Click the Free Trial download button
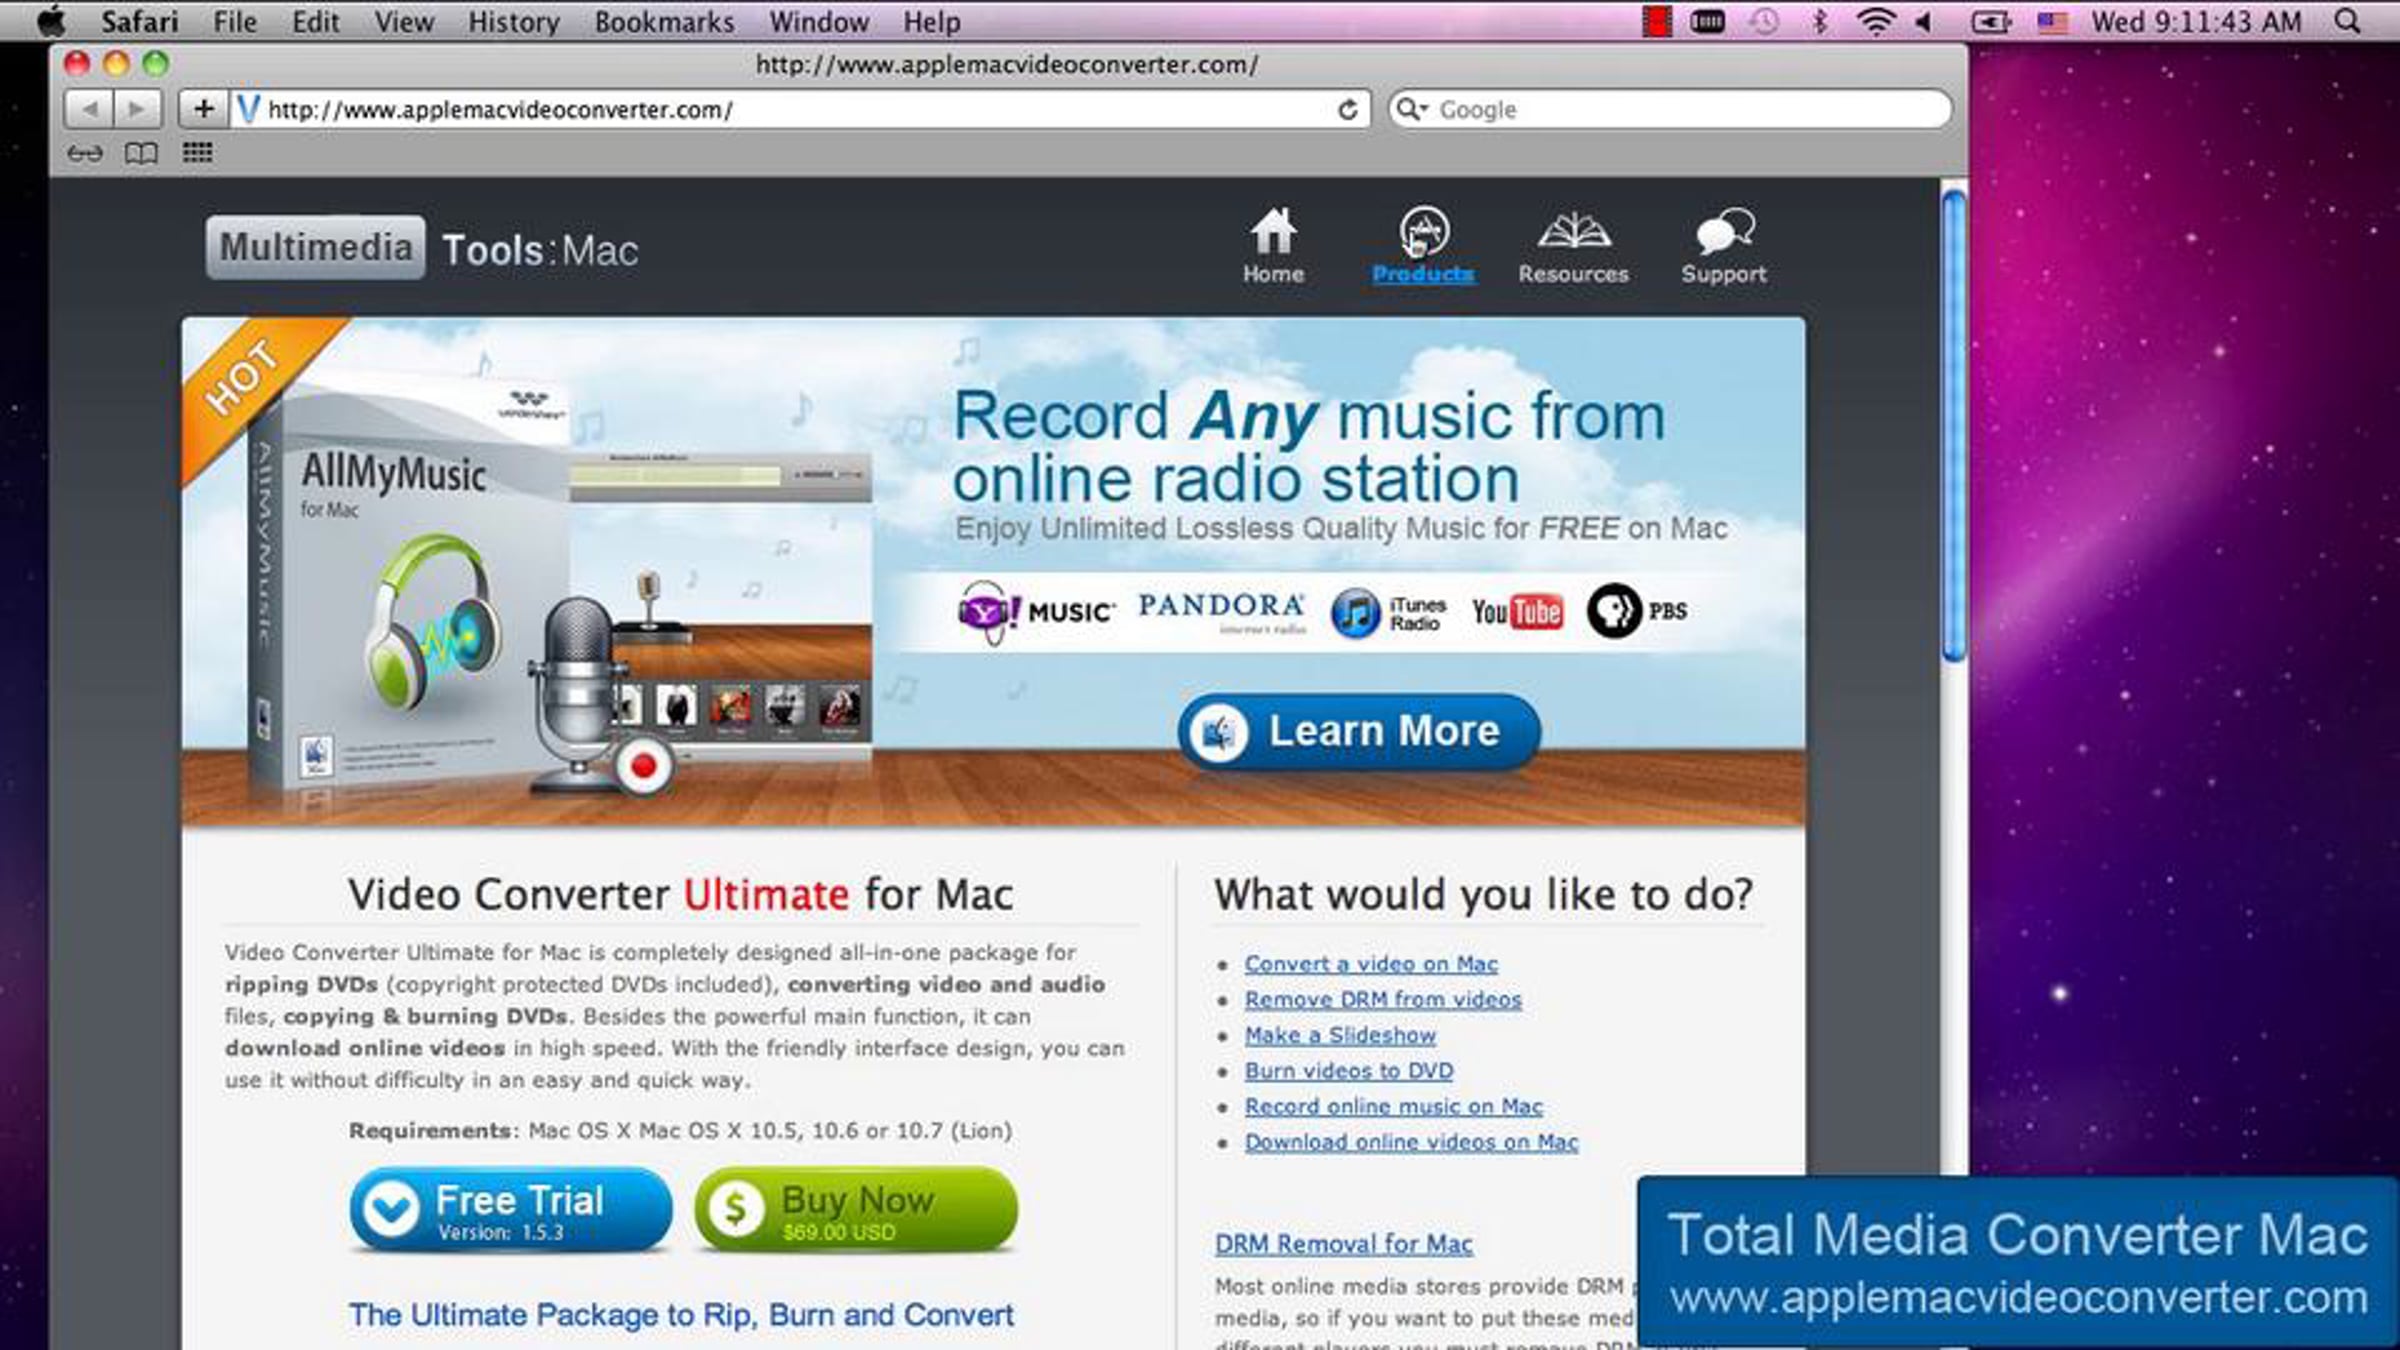Screen dimensions: 2400x1350 pos(511,1210)
